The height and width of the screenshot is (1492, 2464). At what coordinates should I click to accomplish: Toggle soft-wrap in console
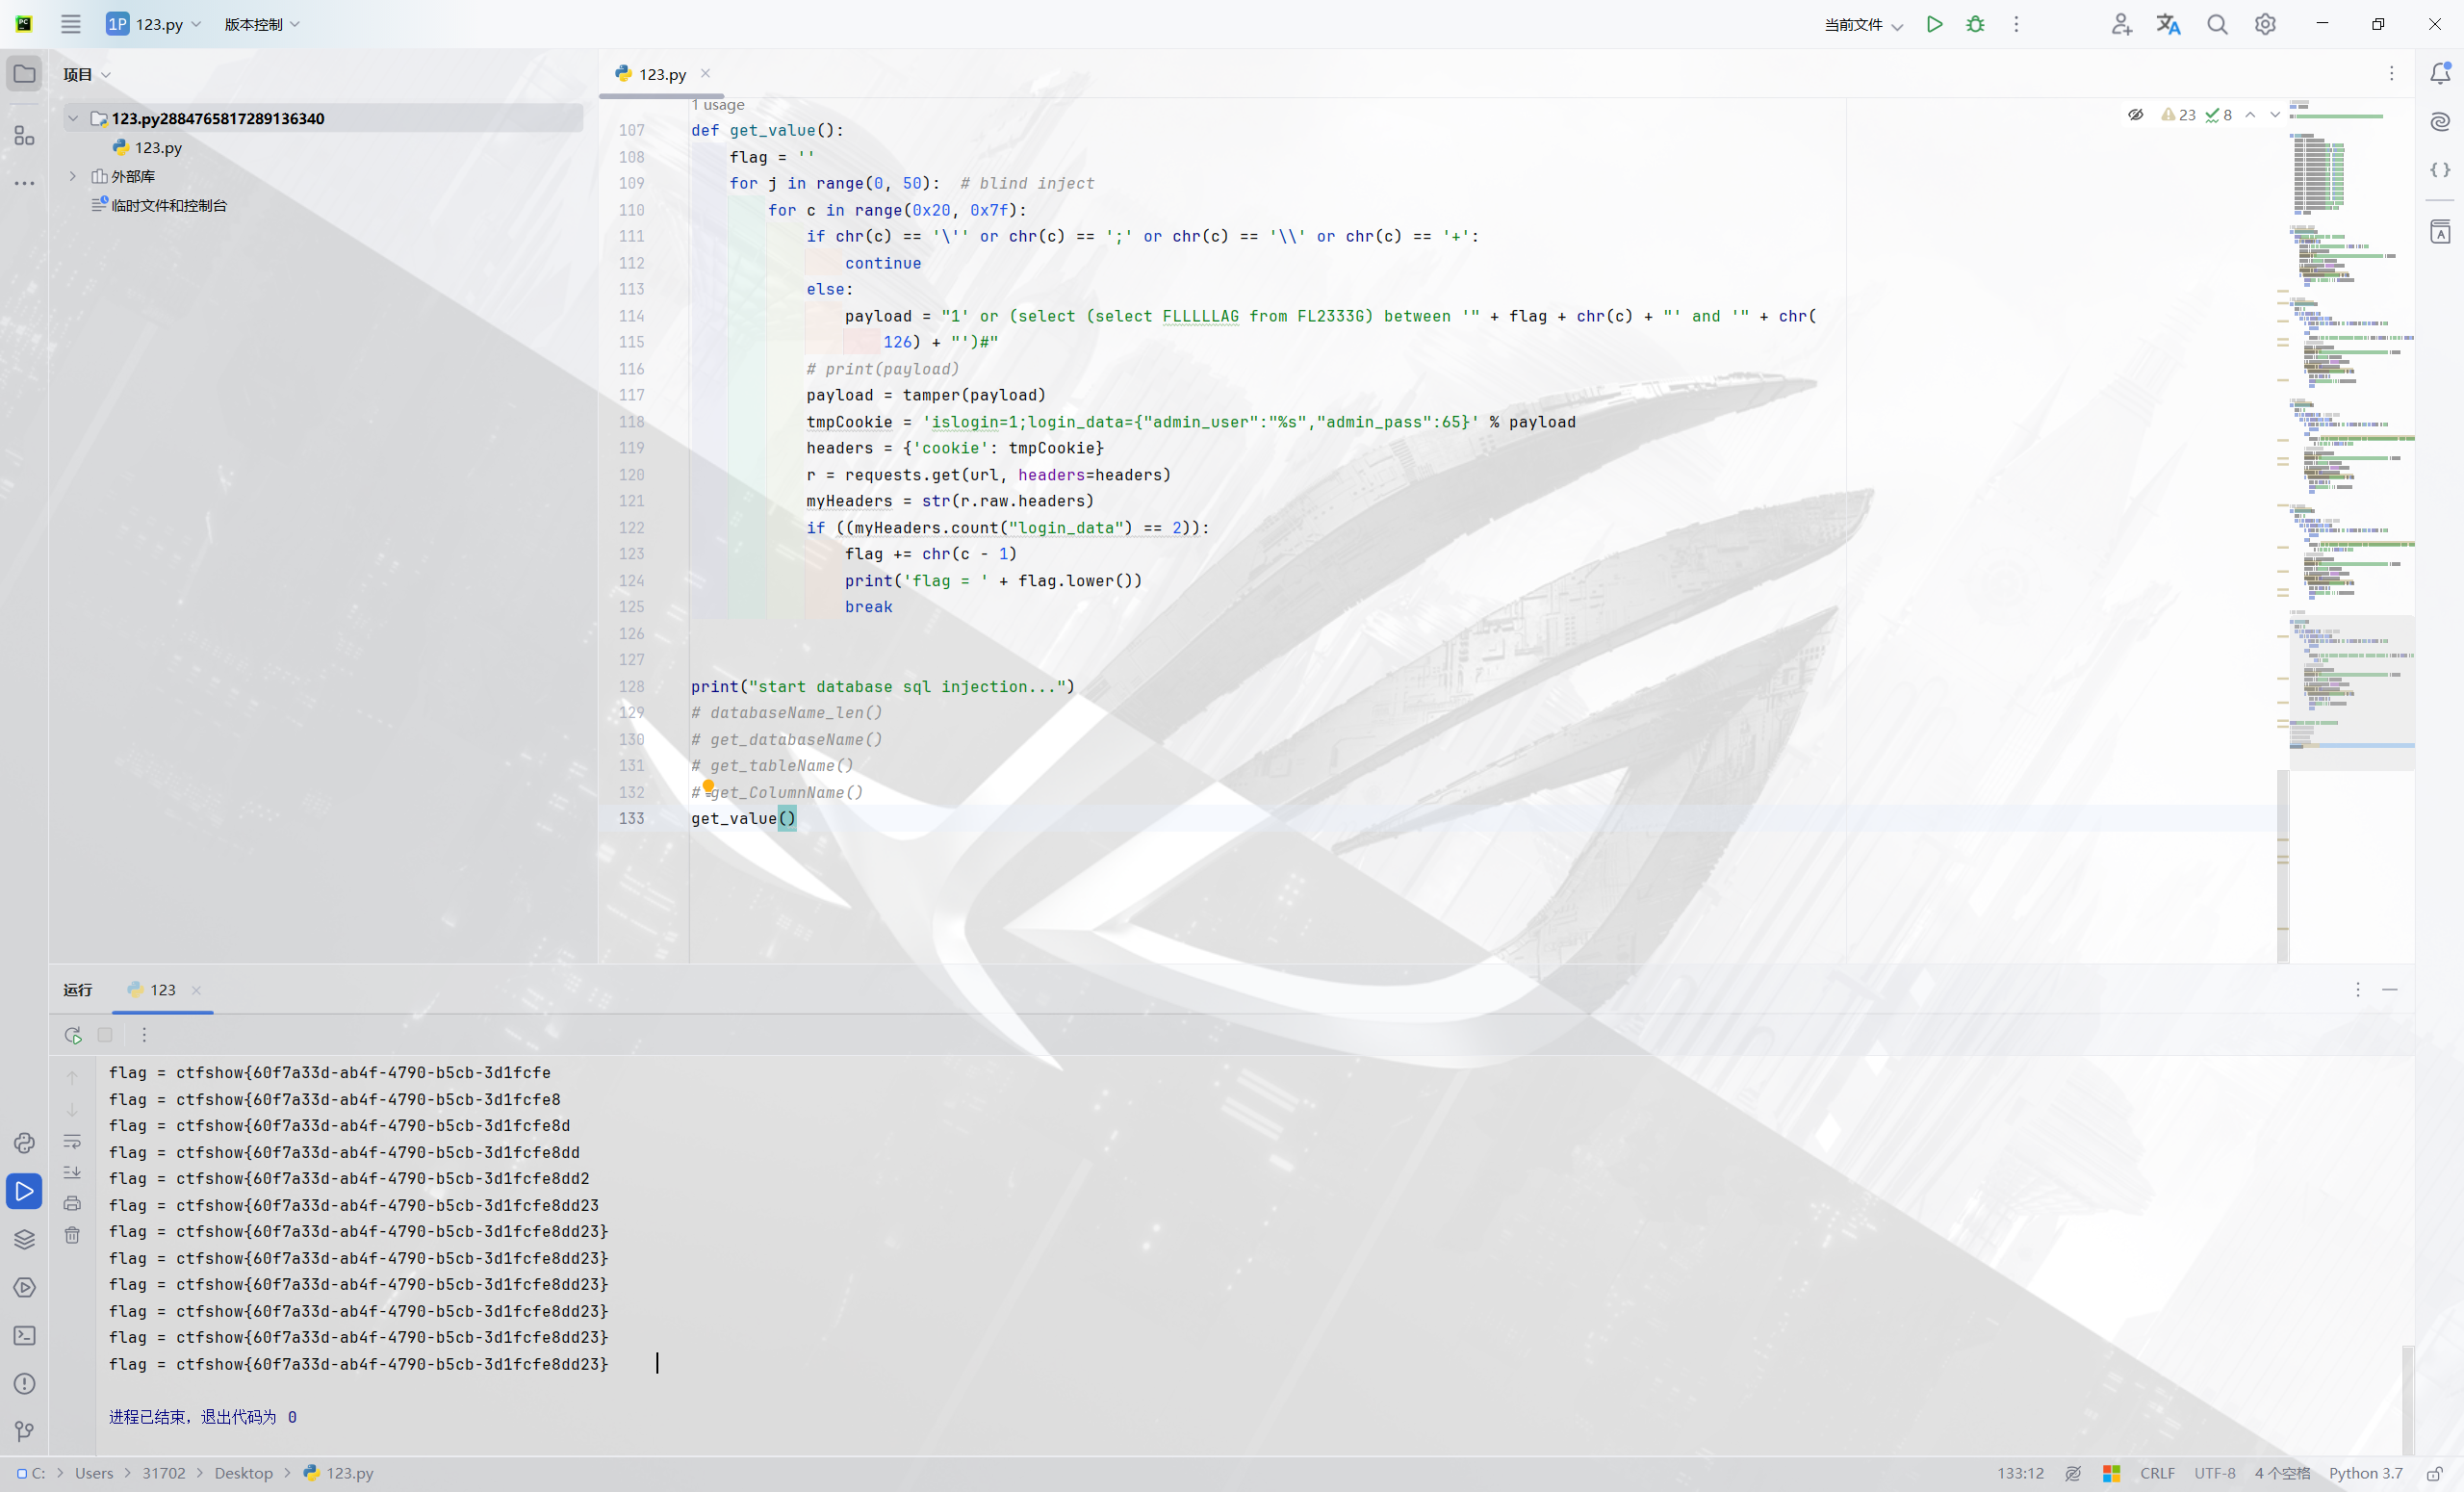[72, 1141]
